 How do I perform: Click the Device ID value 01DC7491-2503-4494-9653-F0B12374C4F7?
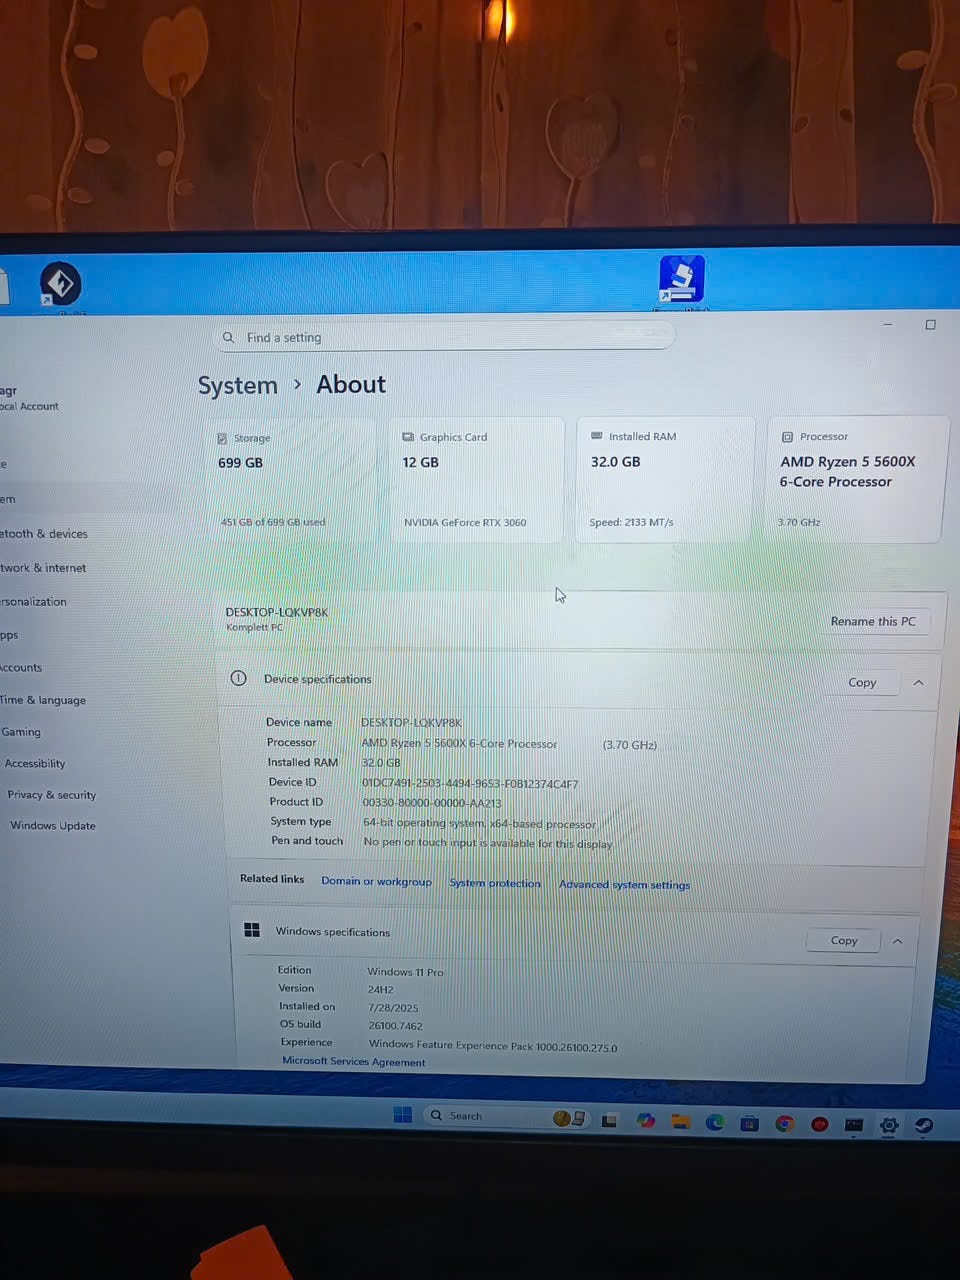(x=470, y=784)
